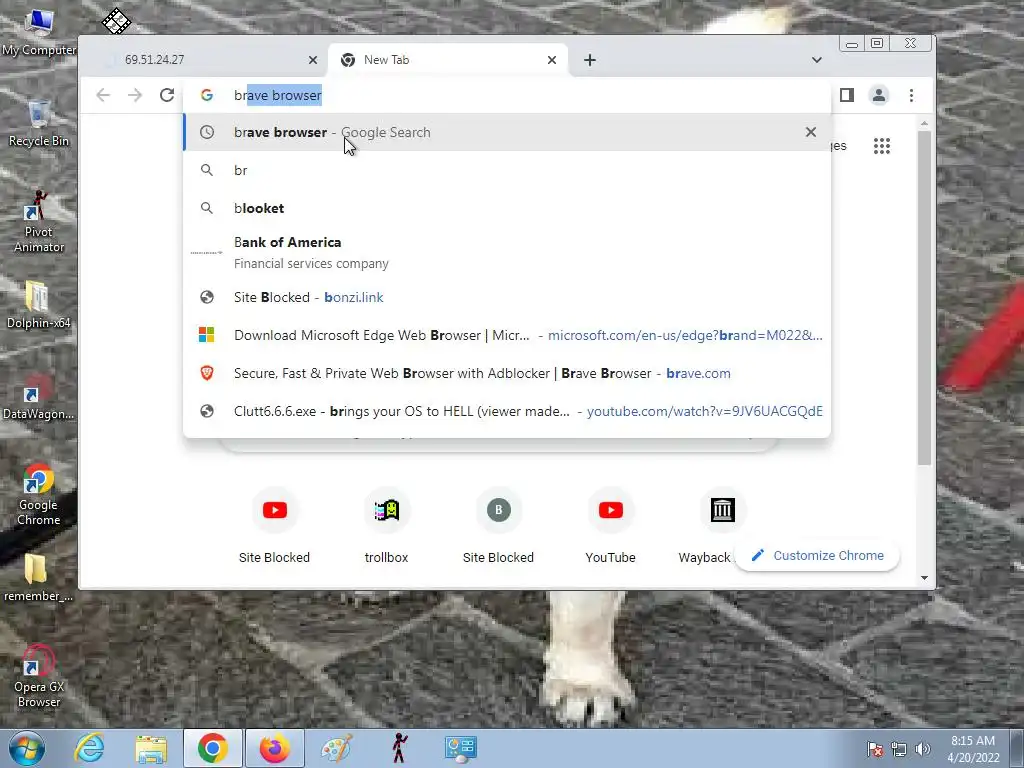
Task: Open the YouTube shortcut tile
Action: tap(611, 526)
